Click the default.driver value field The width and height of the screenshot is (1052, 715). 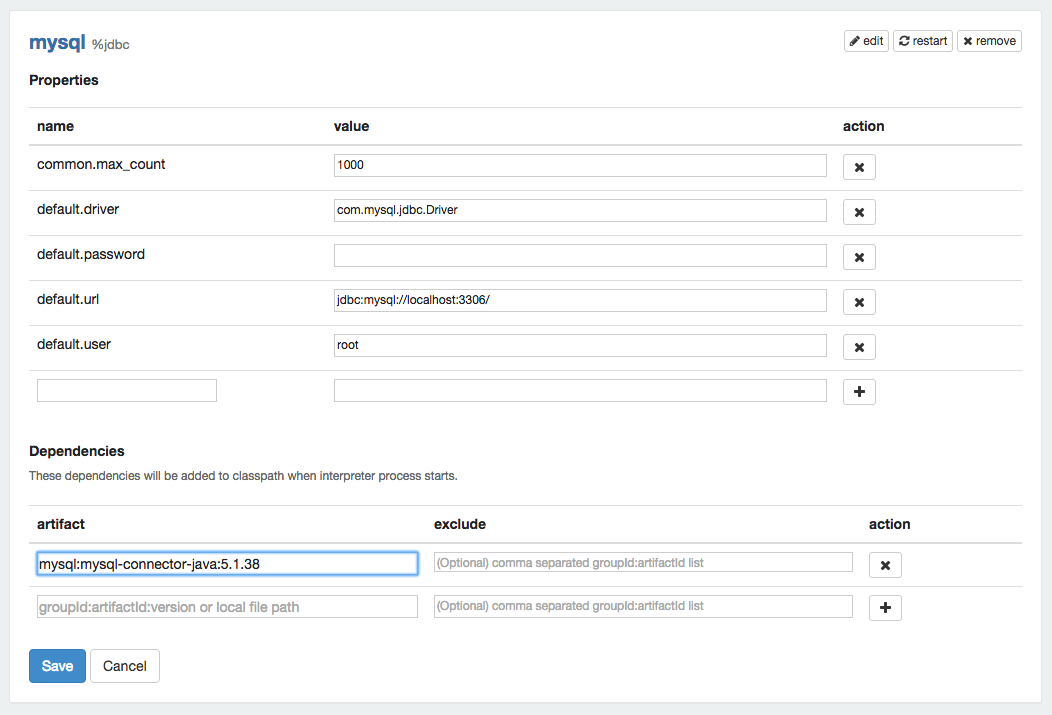click(x=580, y=210)
